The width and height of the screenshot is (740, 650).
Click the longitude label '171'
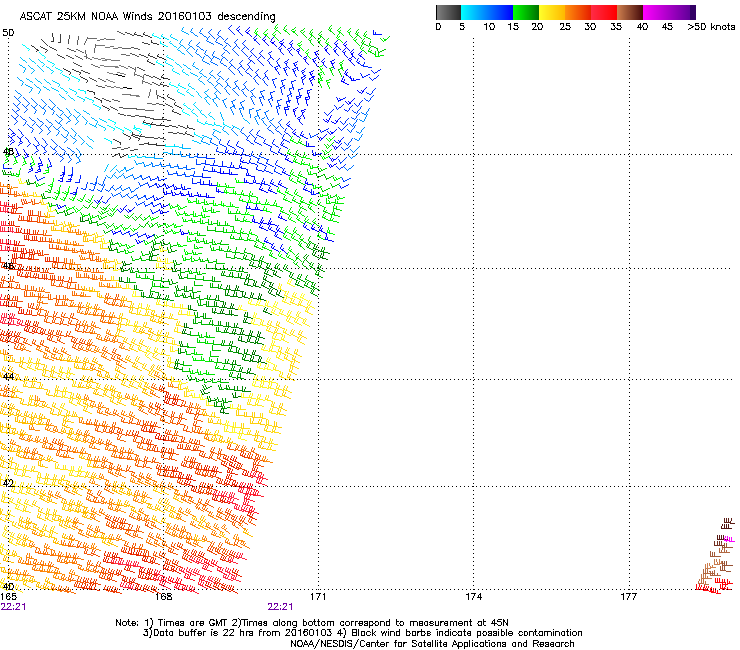coord(318,597)
